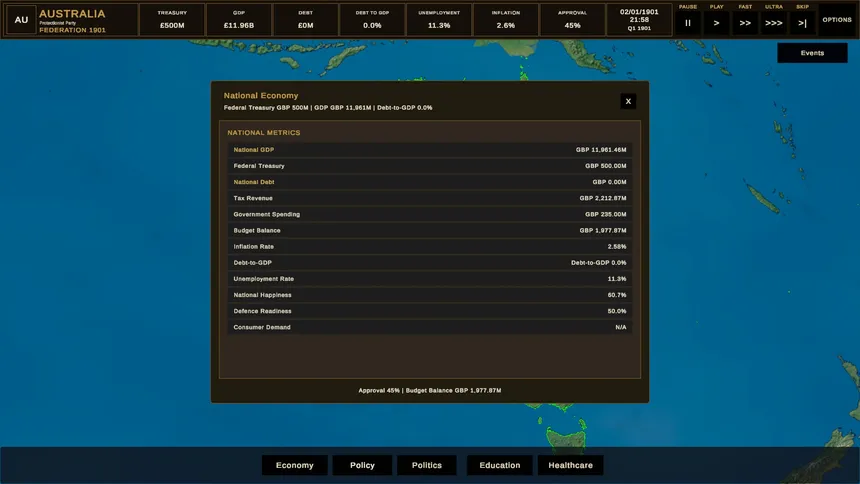The width and height of the screenshot is (860, 484).
Task: Open the Options menu
Action: pos(836,20)
